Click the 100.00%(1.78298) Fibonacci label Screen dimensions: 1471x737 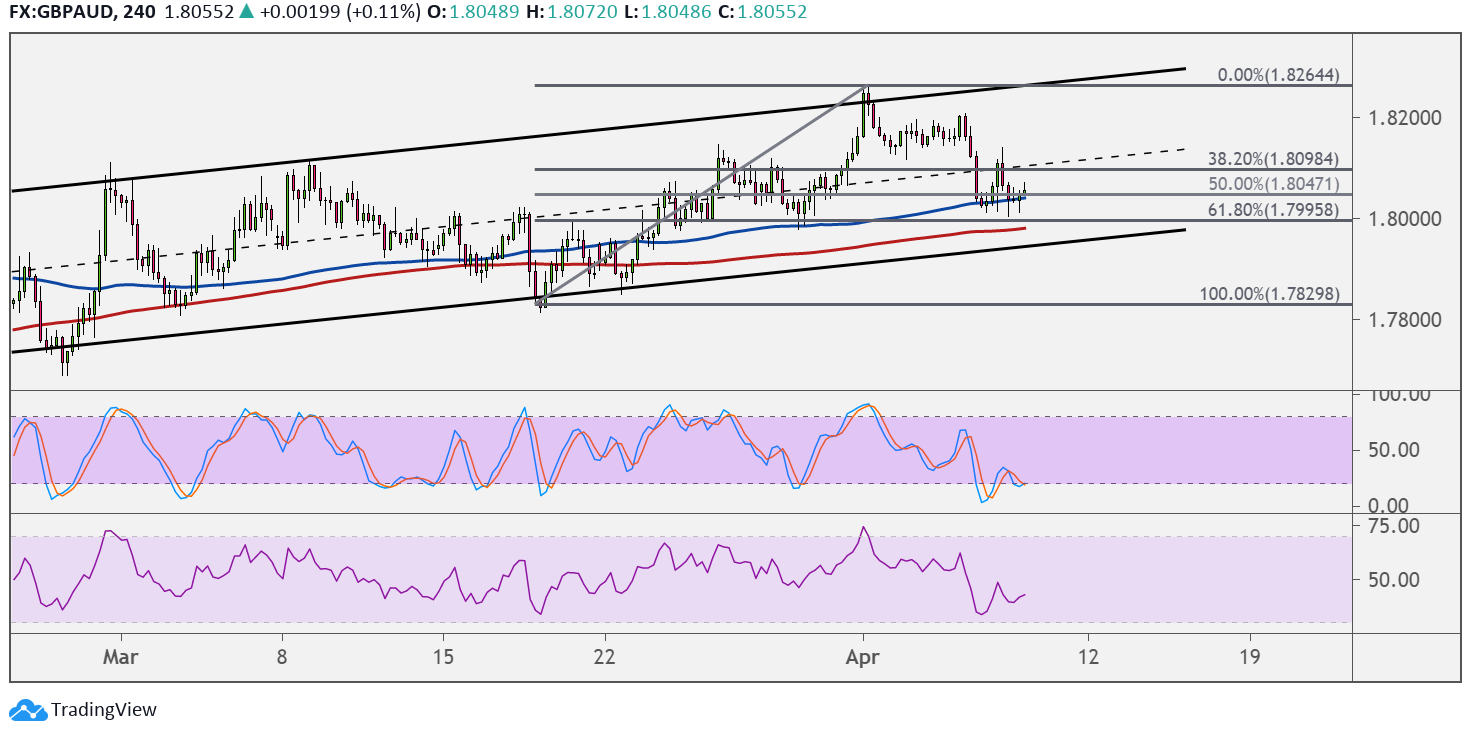tap(1269, 294)
